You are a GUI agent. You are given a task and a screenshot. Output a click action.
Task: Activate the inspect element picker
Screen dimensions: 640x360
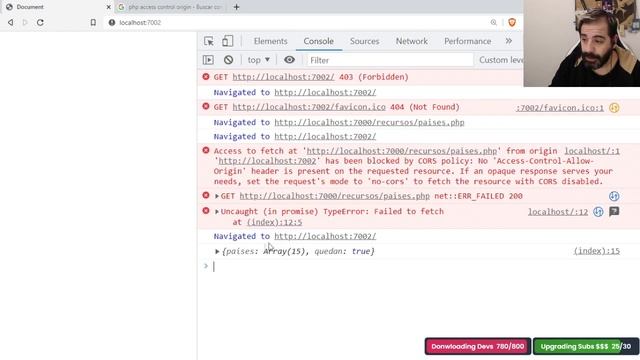209,41
